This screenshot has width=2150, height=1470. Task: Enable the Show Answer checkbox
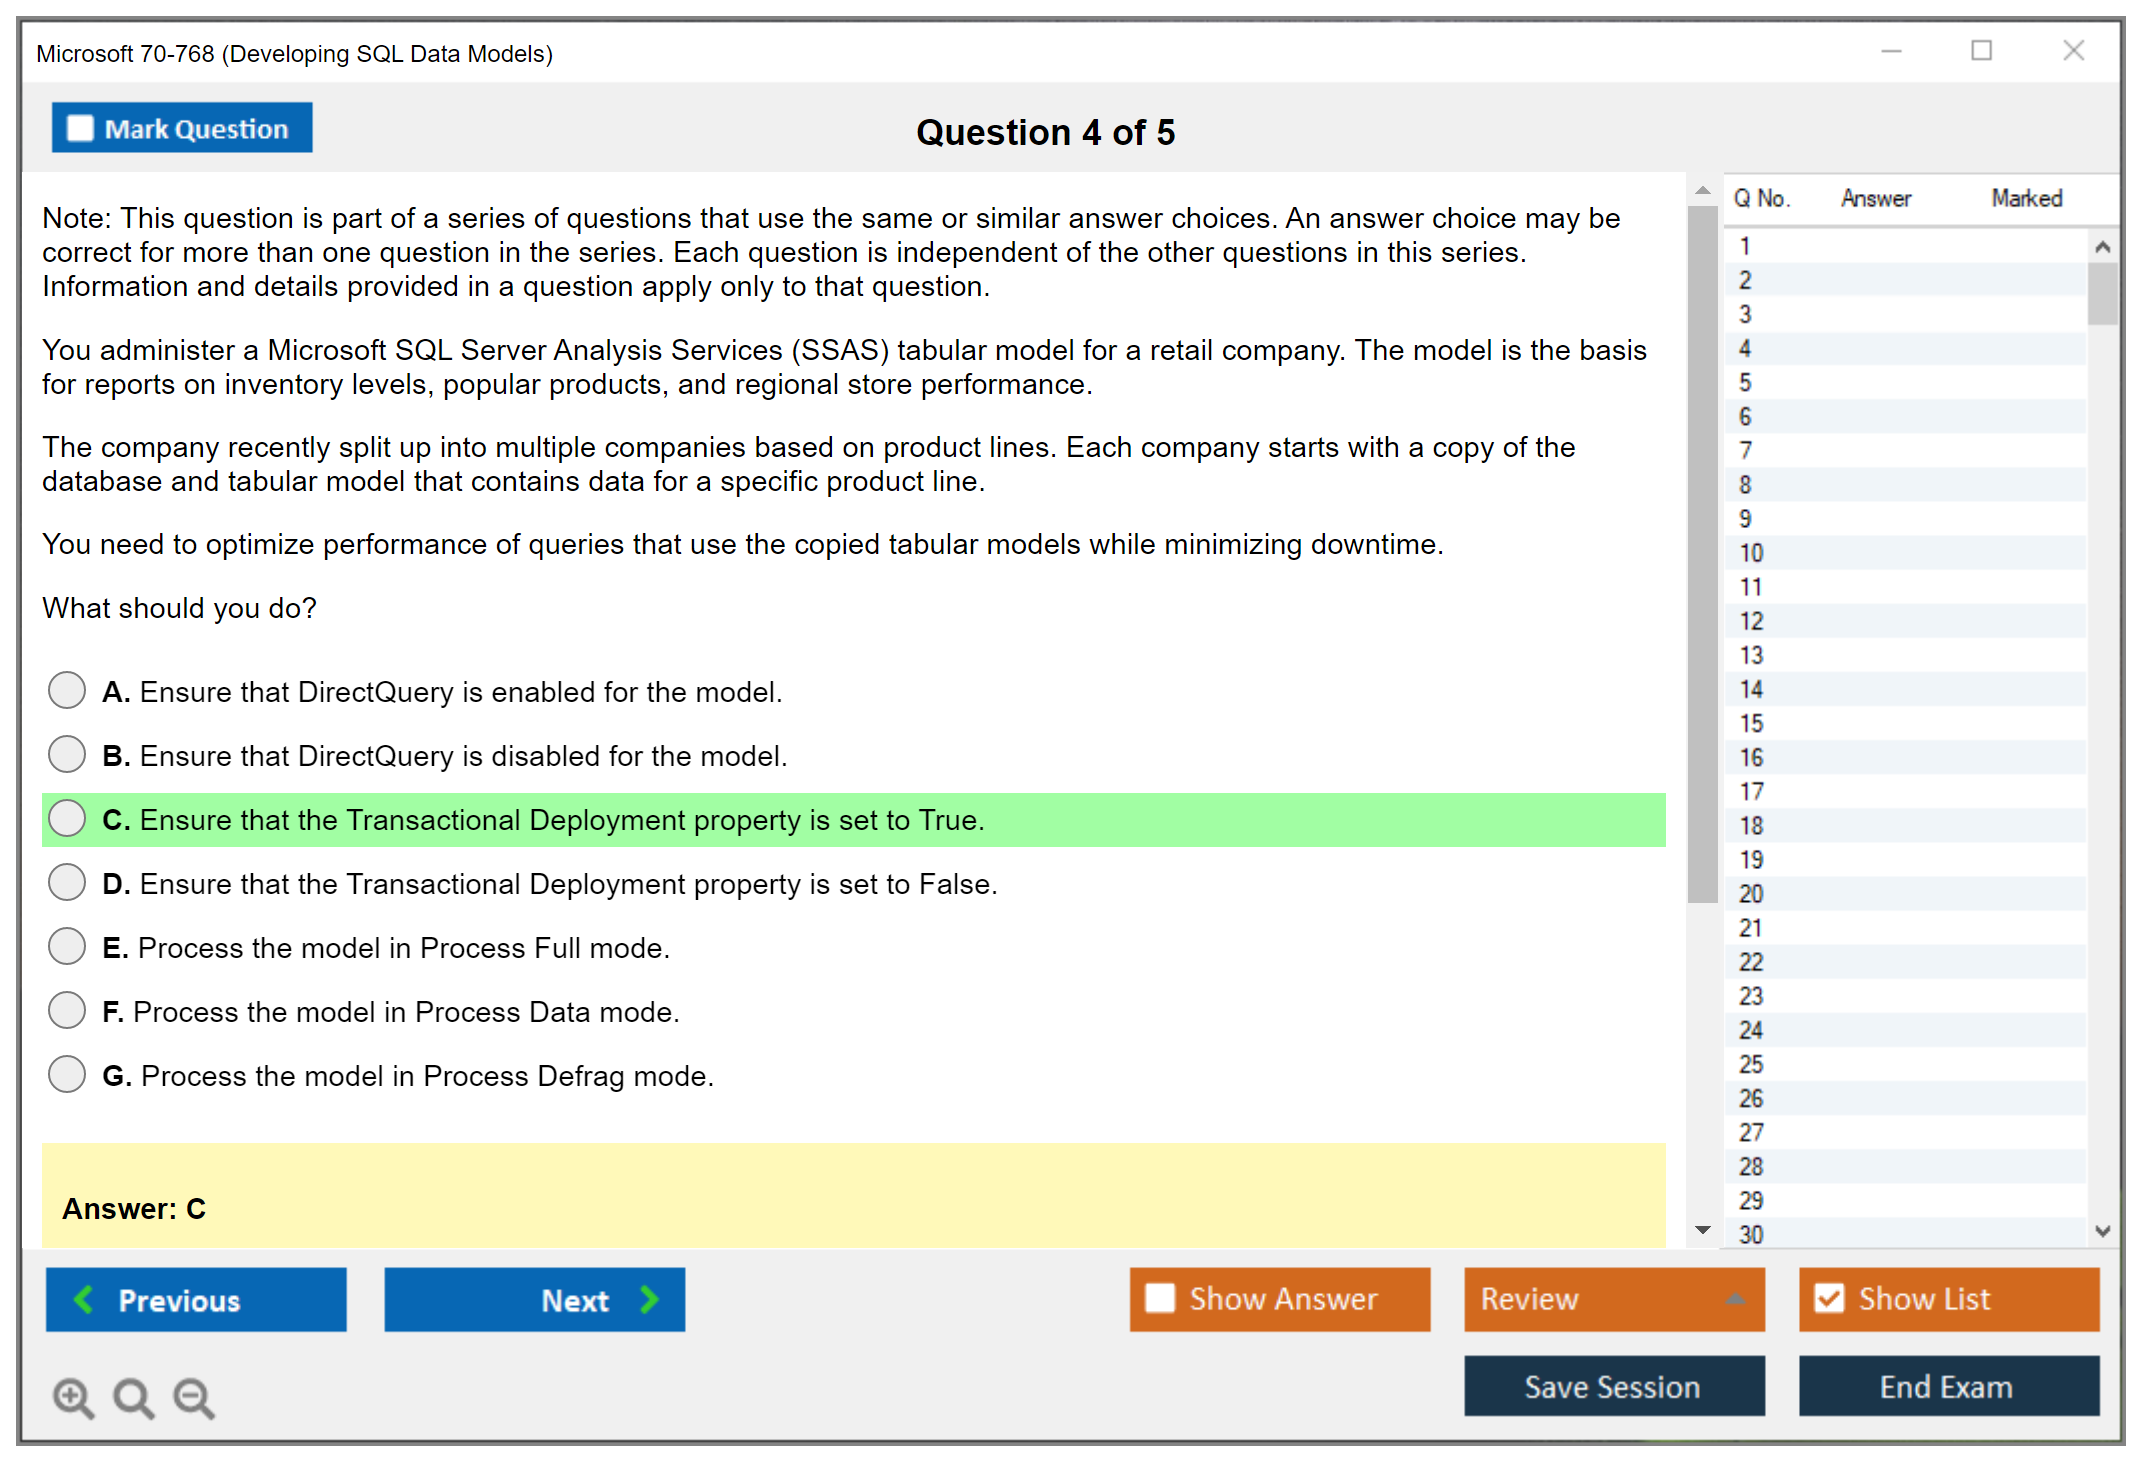tap(1160, 1298)
